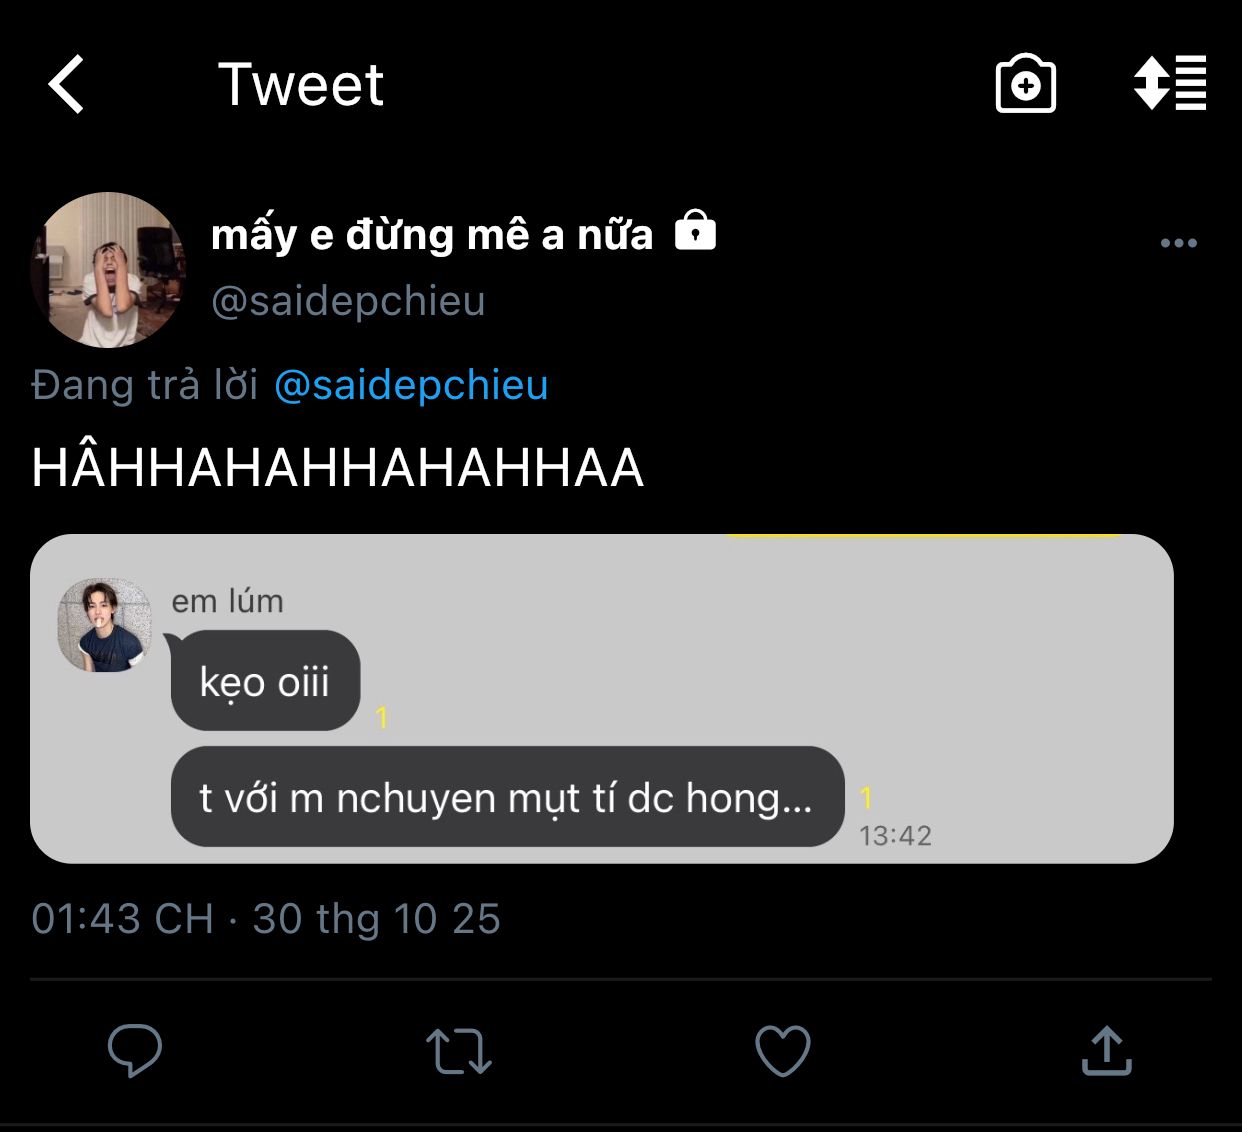Open the author's round profile picture

click(108, 270)
